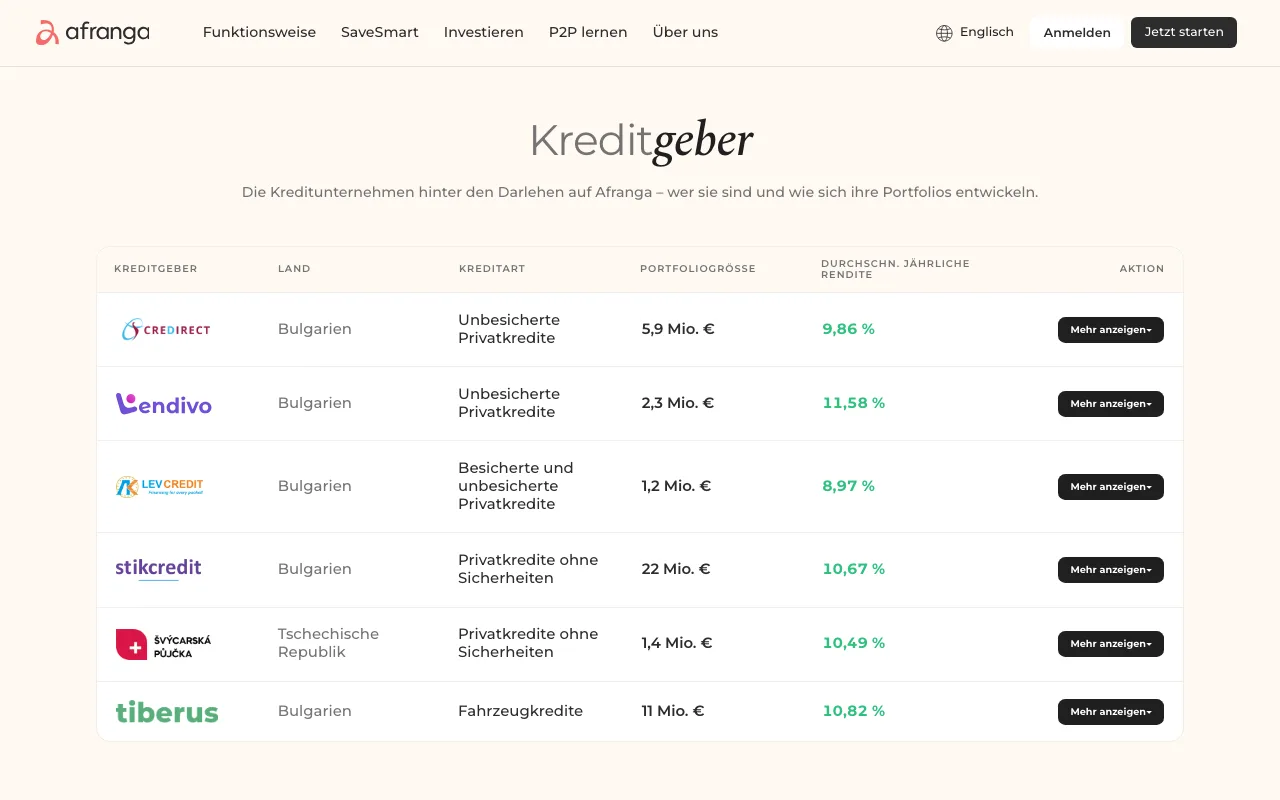
Task: Open the Stikcredit lender logo
Action: tap(158, 569)
